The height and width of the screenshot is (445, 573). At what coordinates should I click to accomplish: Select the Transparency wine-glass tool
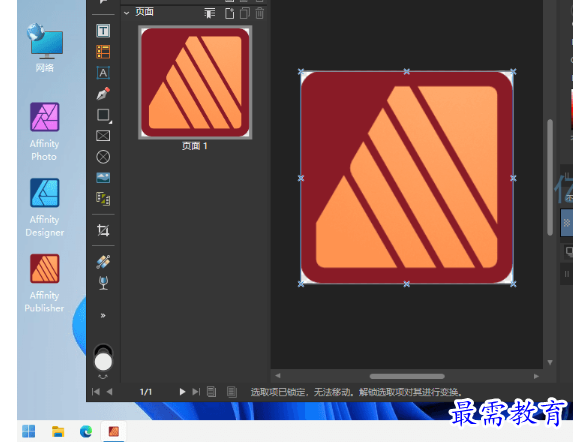[x=103, y=283]
